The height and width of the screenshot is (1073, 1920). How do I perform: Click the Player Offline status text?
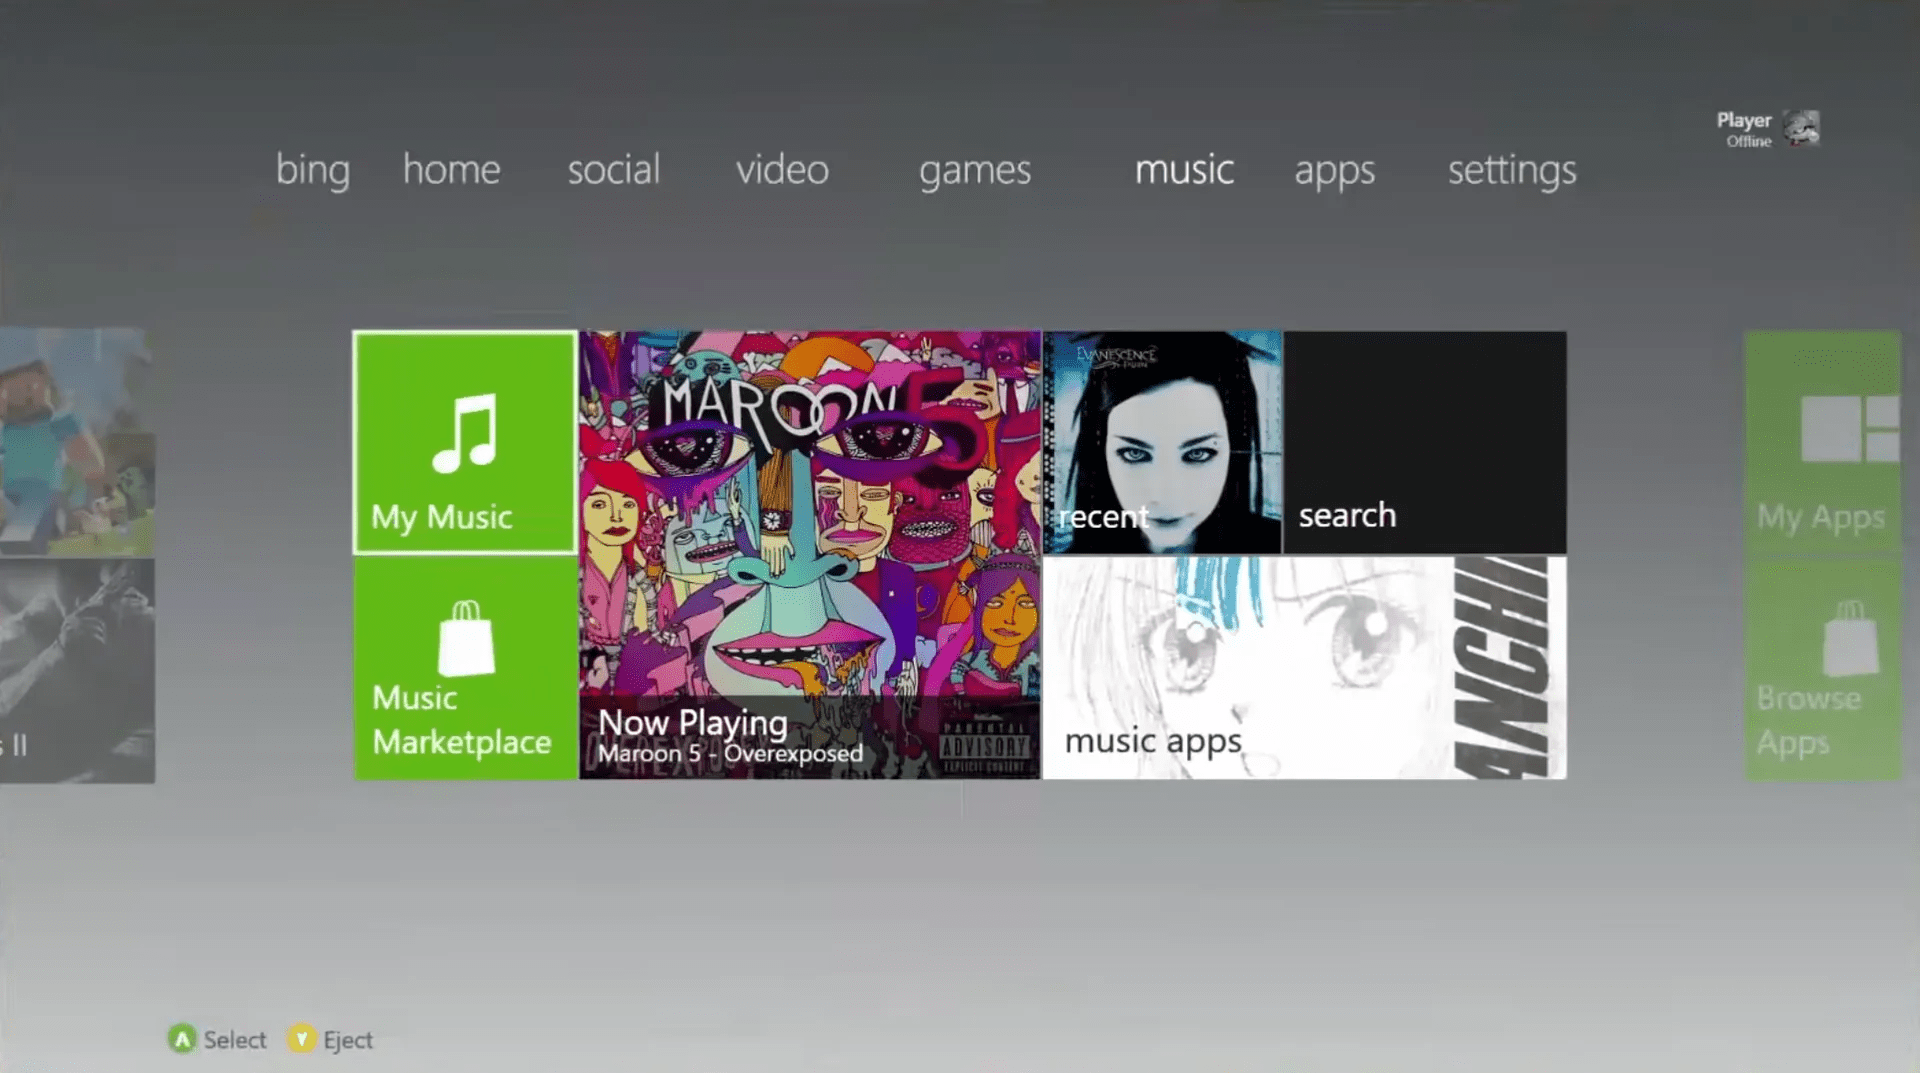click(x=1748, y=141)
